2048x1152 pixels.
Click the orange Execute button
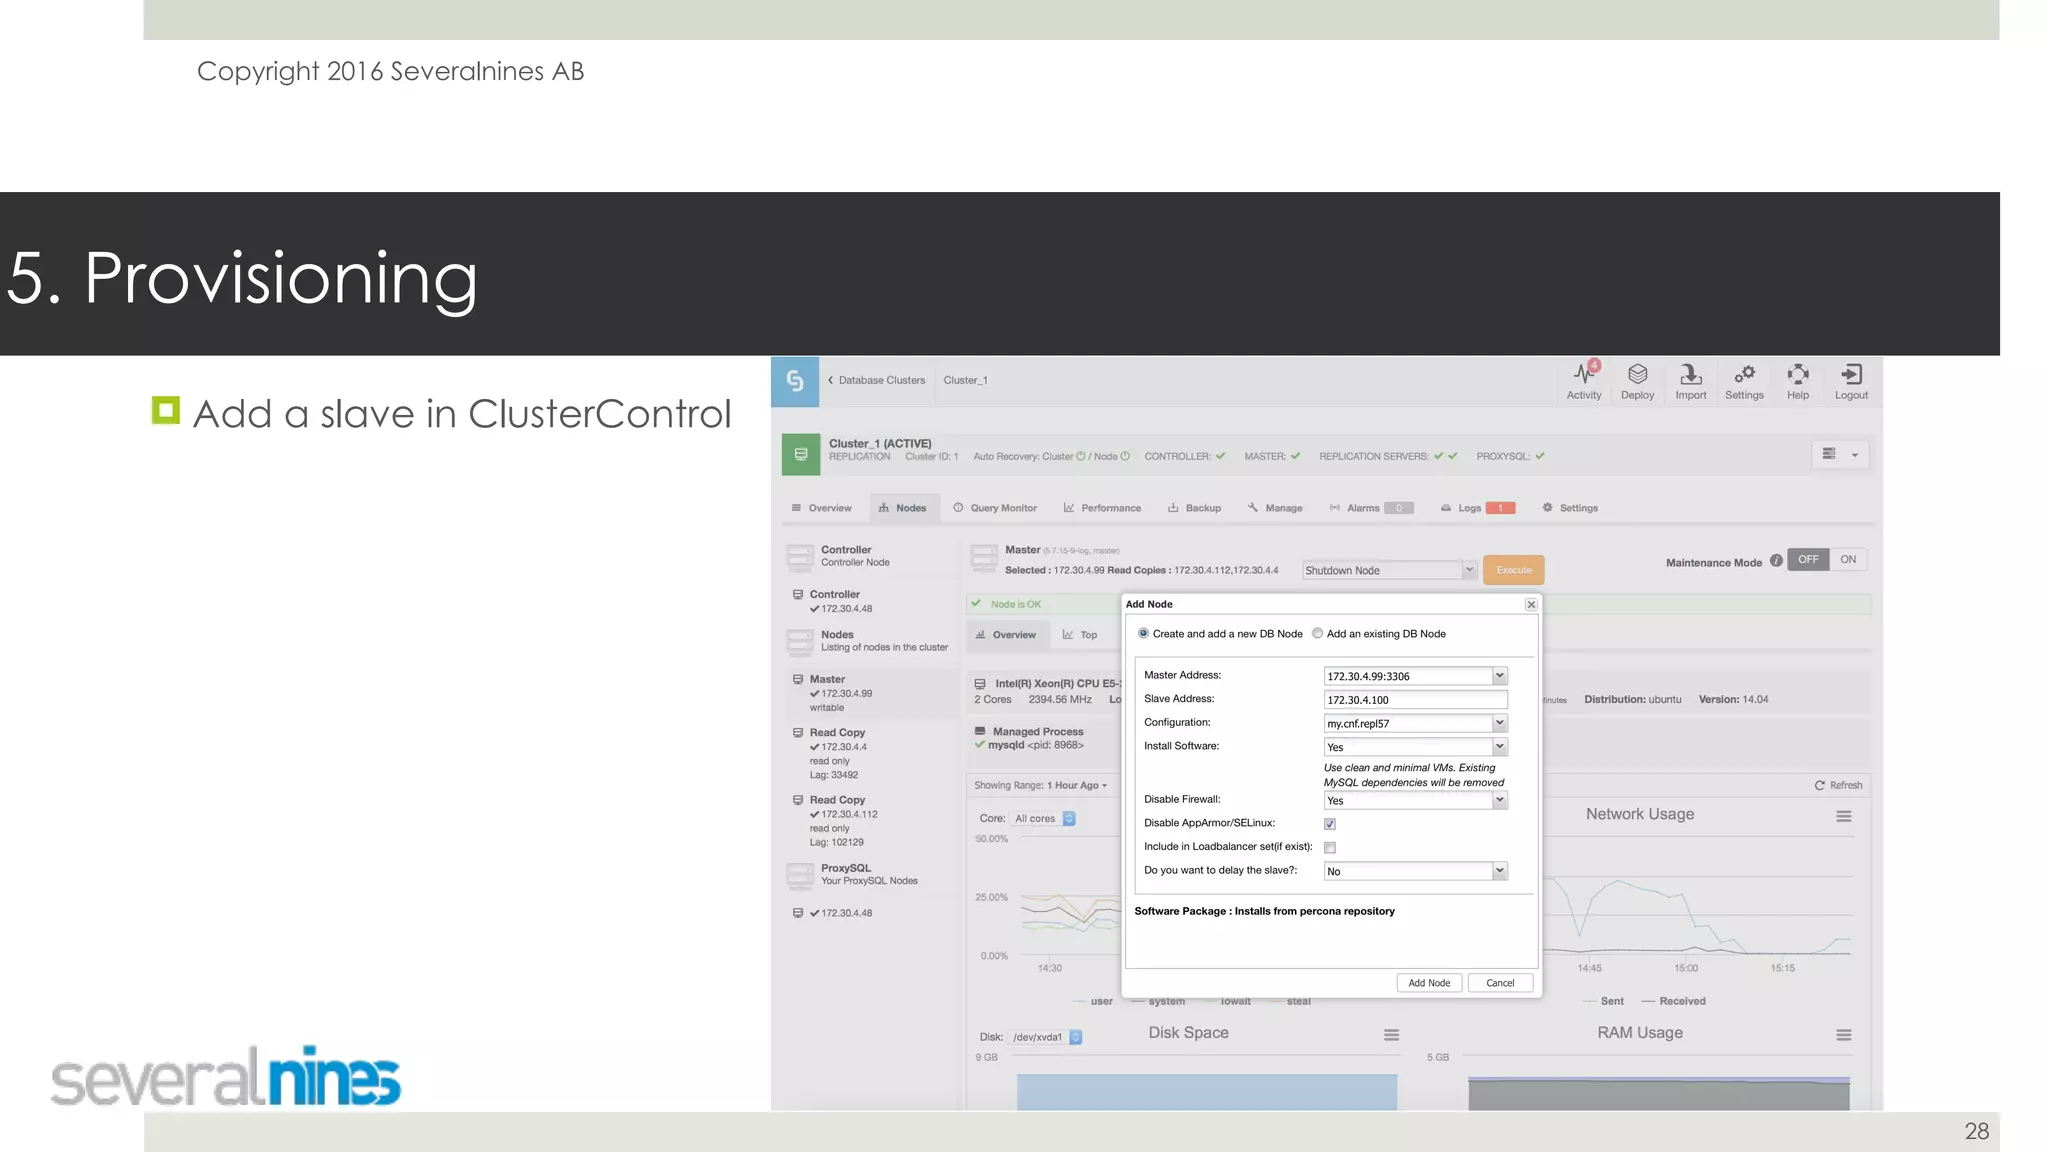[1513, 570]
